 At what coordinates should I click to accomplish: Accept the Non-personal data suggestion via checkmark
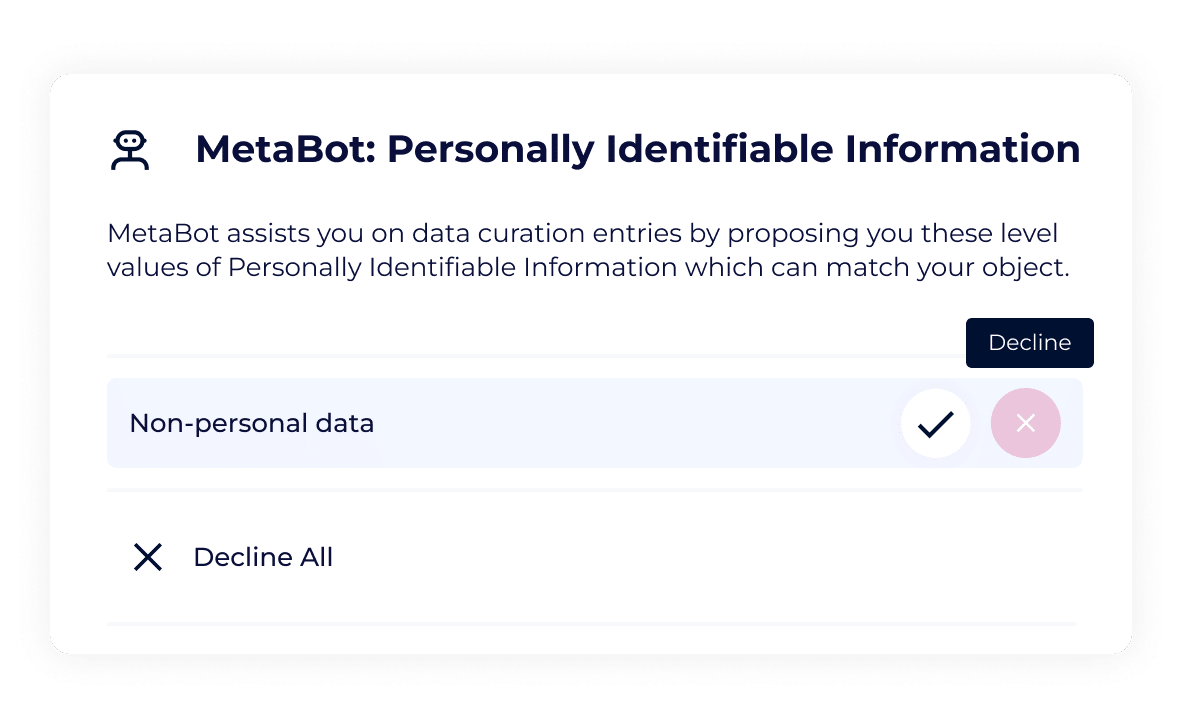coord(935,423)
